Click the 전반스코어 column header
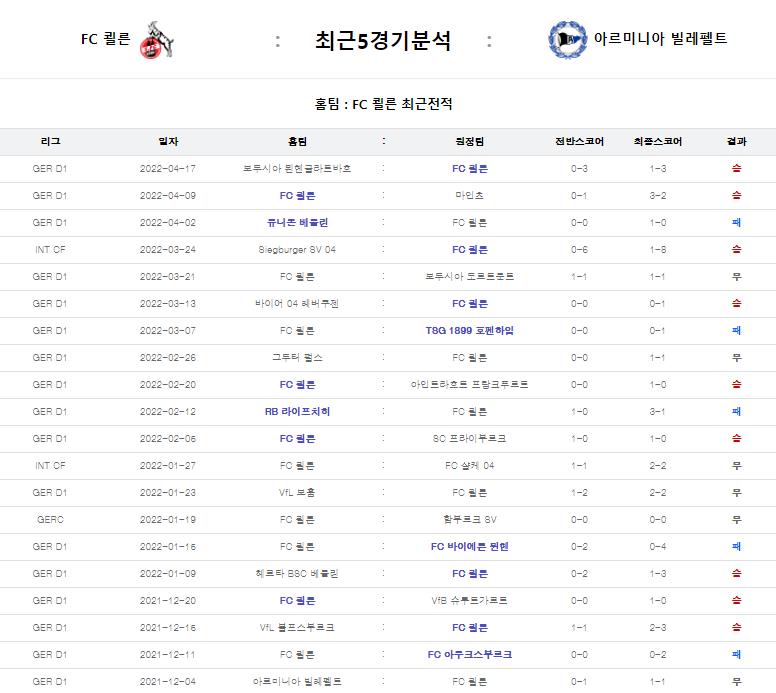This screenshot has width=776, height=693. point(580,142)
